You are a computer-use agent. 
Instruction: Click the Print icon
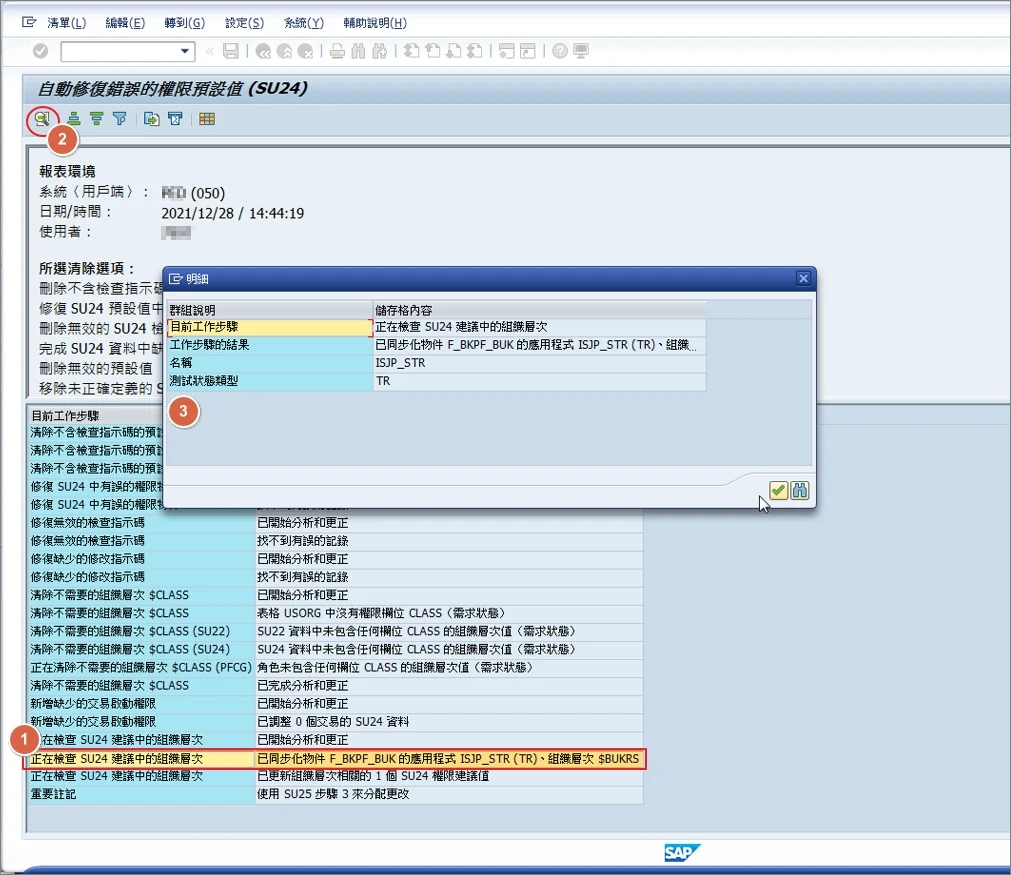[337, 51]
